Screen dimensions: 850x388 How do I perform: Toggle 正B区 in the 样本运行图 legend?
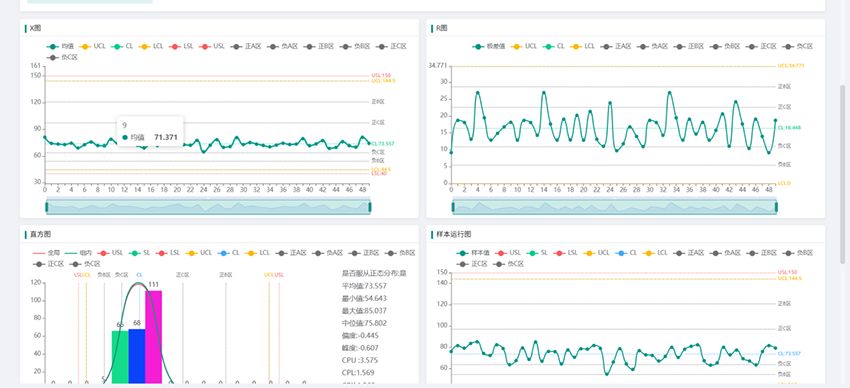tap(762, 253)
